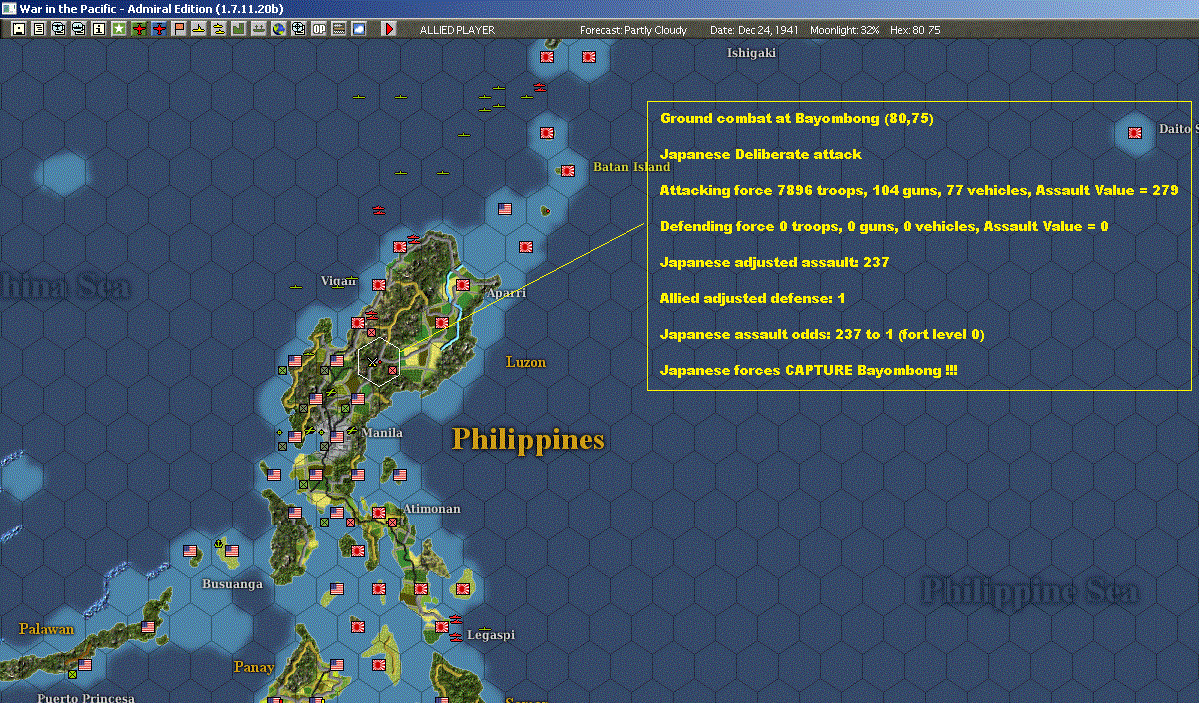The image size is (1199, 703).
Task: Click the green factory industry icon
Action: pos(238,28)
